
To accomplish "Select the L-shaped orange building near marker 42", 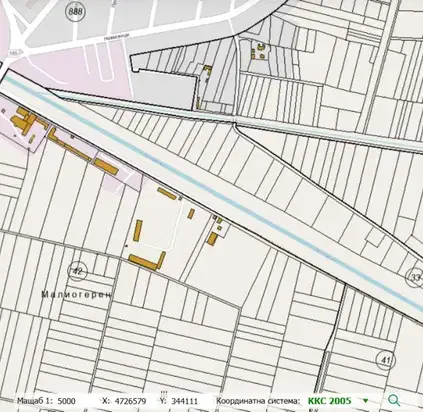I will (147, 261).
